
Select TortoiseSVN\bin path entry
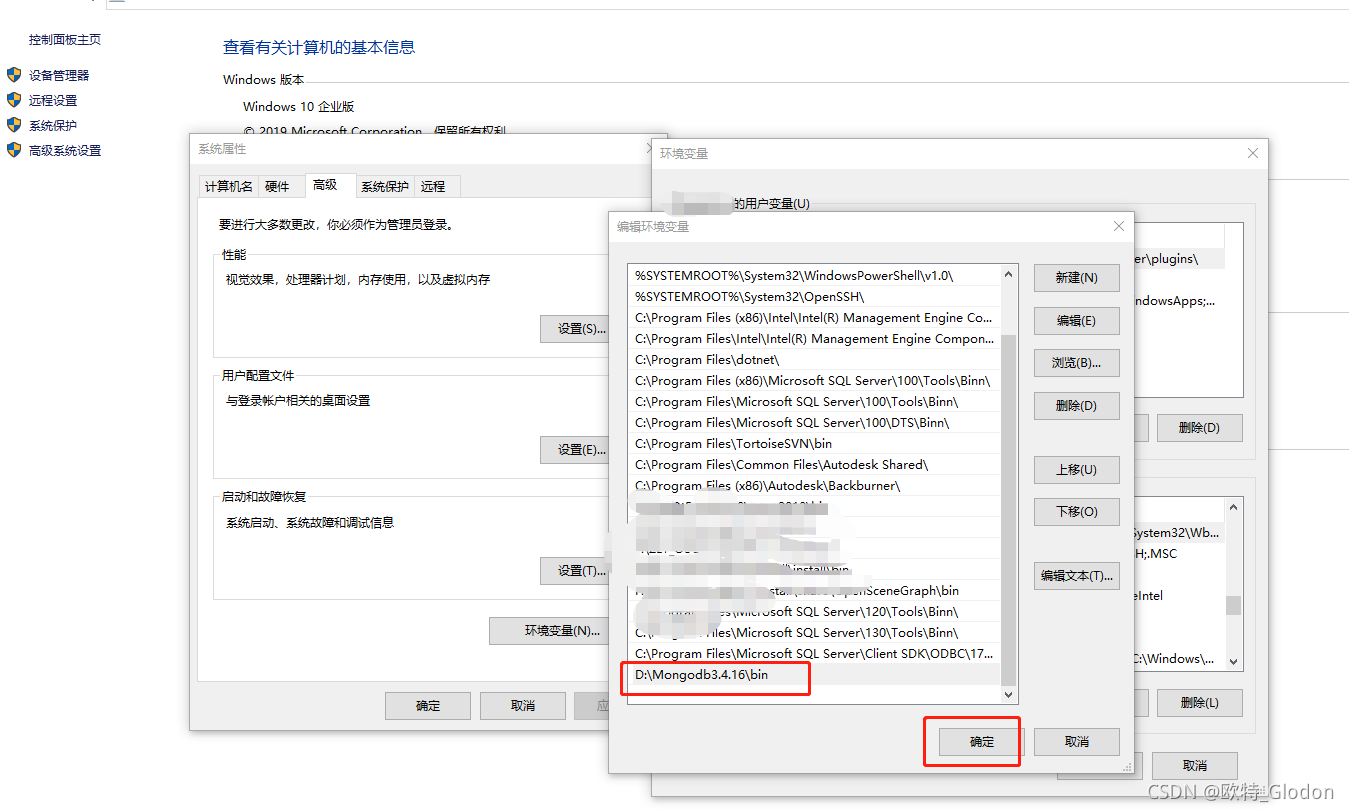[814, 444]
